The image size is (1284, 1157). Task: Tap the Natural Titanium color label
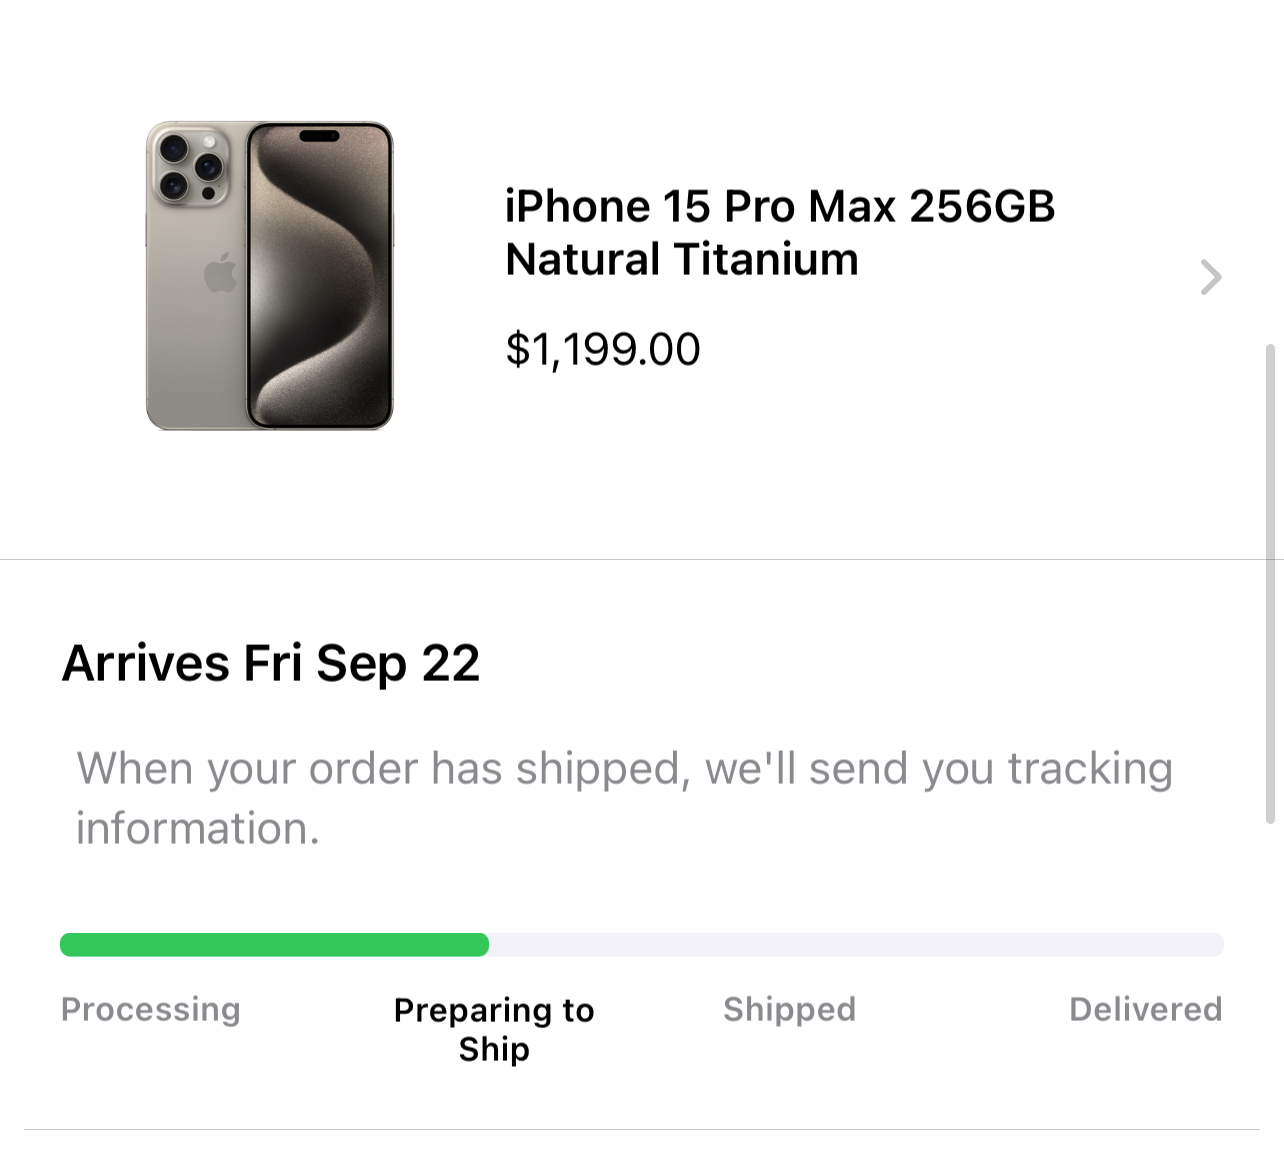[x=682, y=259]
